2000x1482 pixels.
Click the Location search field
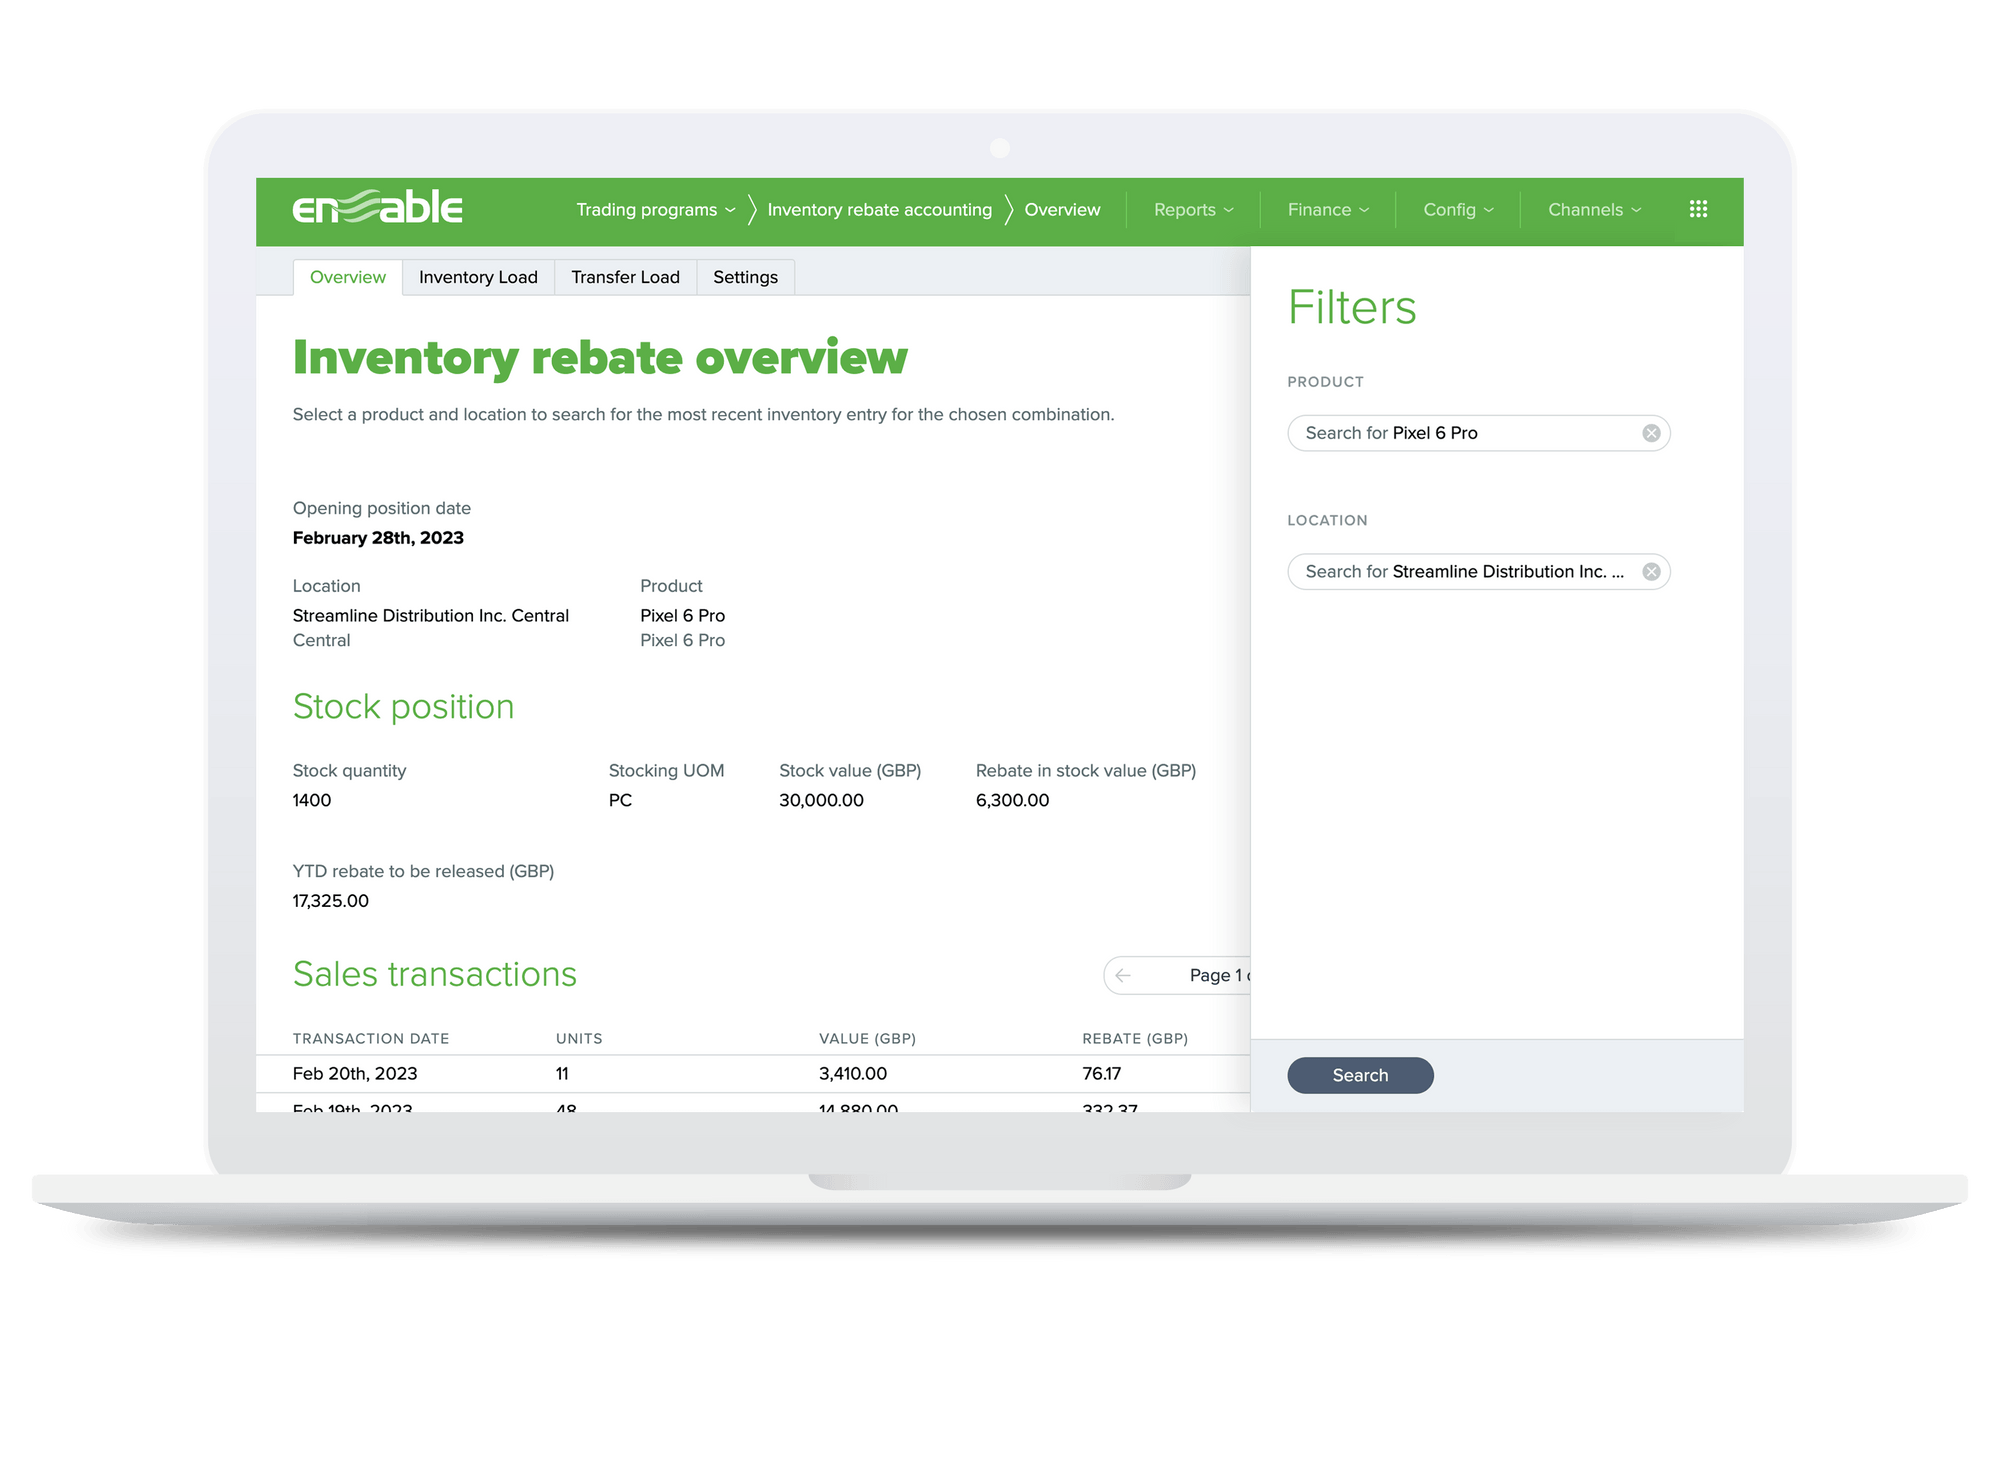point(1450,571)
